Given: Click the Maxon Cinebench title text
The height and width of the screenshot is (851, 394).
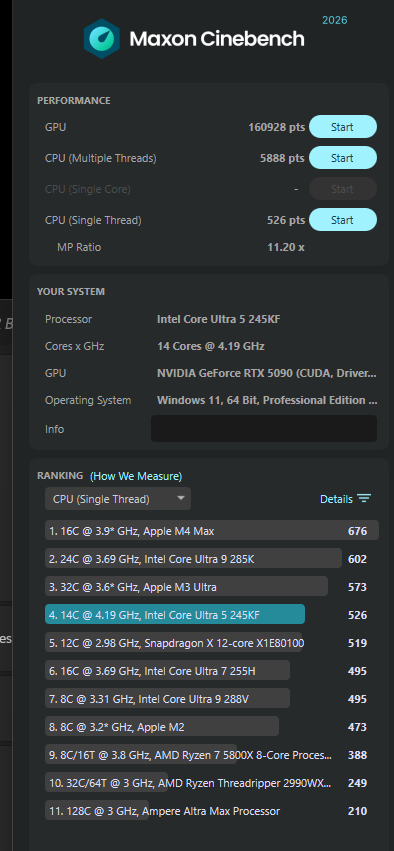Looking at the screenshot, I should (x=217, y=39).
